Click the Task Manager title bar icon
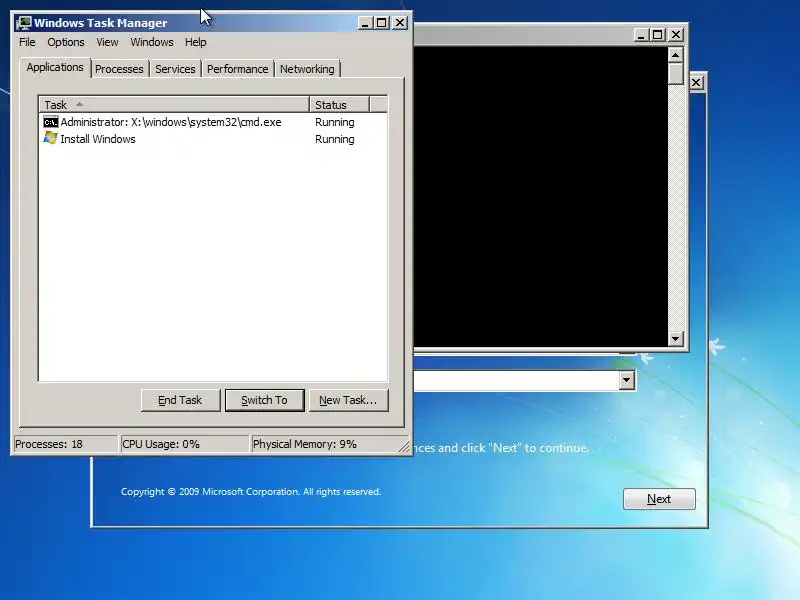 coord(23,23)
